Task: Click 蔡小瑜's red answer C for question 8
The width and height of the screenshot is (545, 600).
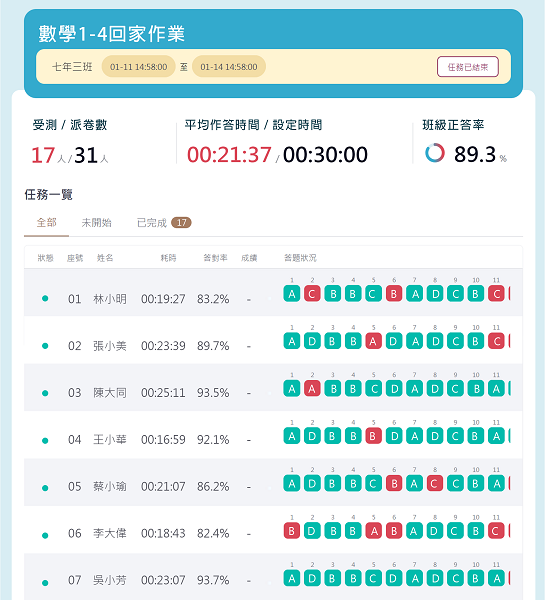Action: 434,484
